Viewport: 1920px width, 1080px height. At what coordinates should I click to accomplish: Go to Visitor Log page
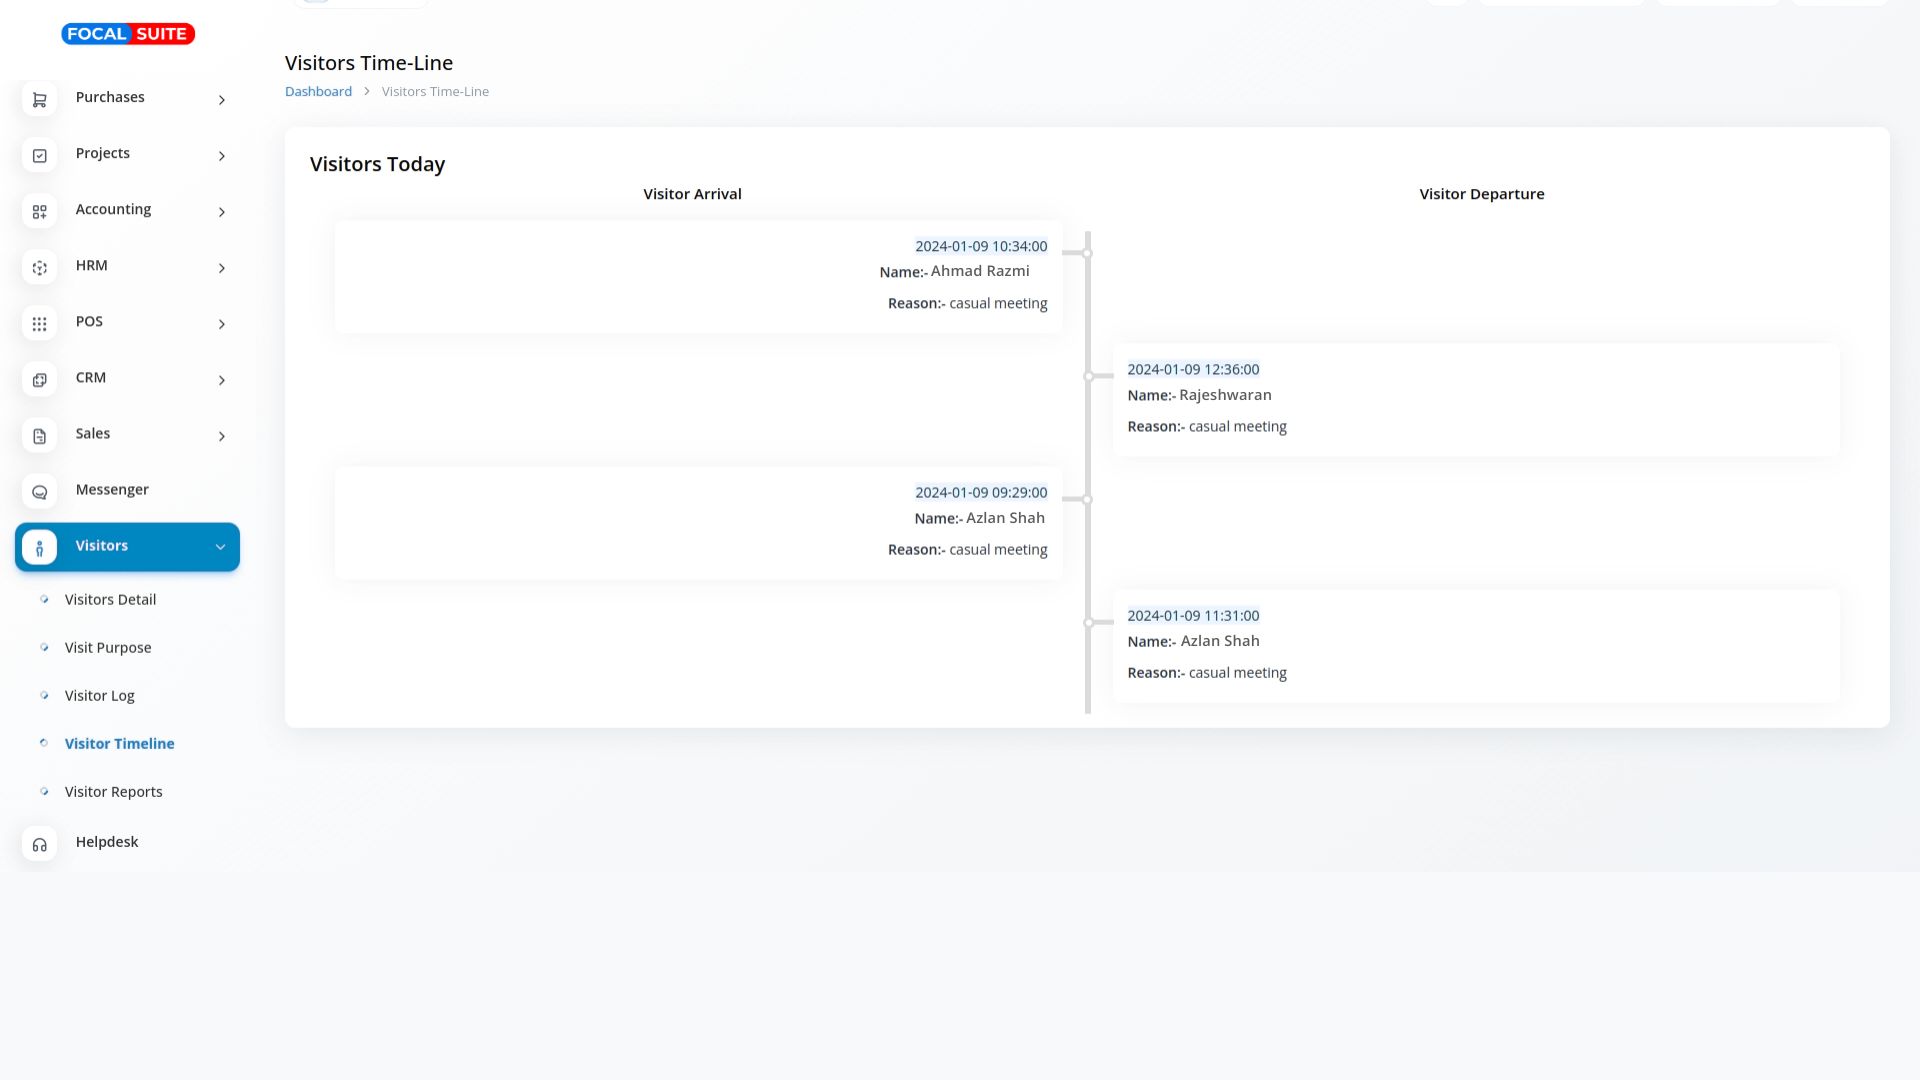click(x=99, y=696)
